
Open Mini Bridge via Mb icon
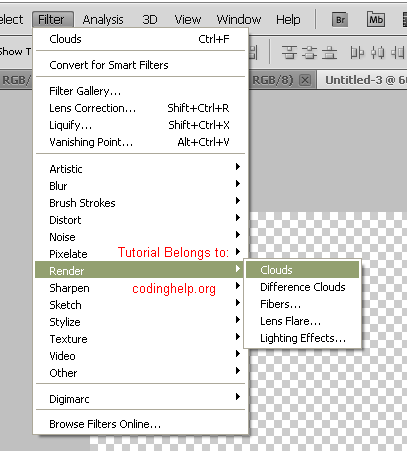pyautogui.click(x=376, y=20)
